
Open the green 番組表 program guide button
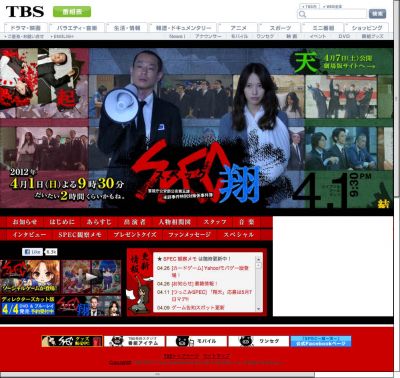pyautogui.click(x=72, y=12)
